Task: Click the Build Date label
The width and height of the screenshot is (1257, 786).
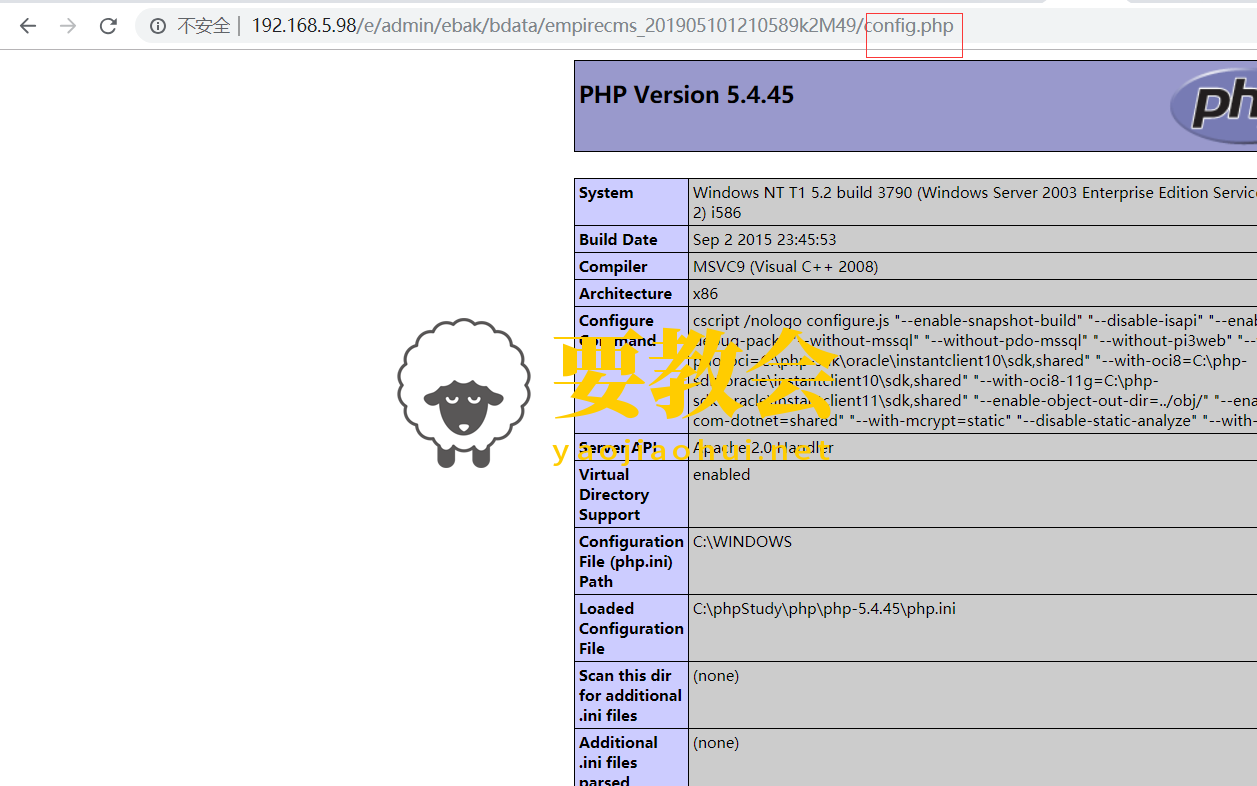Action: pos(618,240)
